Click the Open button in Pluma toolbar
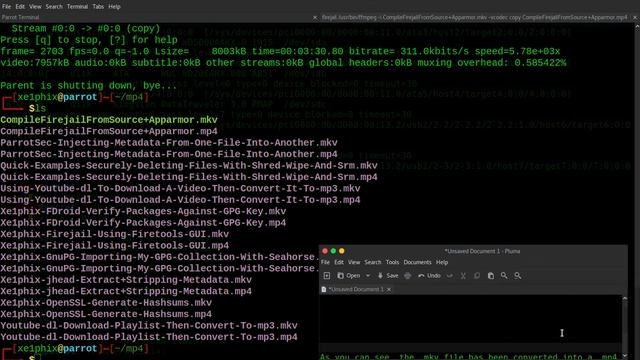Screen dimensions: 640x360 click(x=349, y=276)
